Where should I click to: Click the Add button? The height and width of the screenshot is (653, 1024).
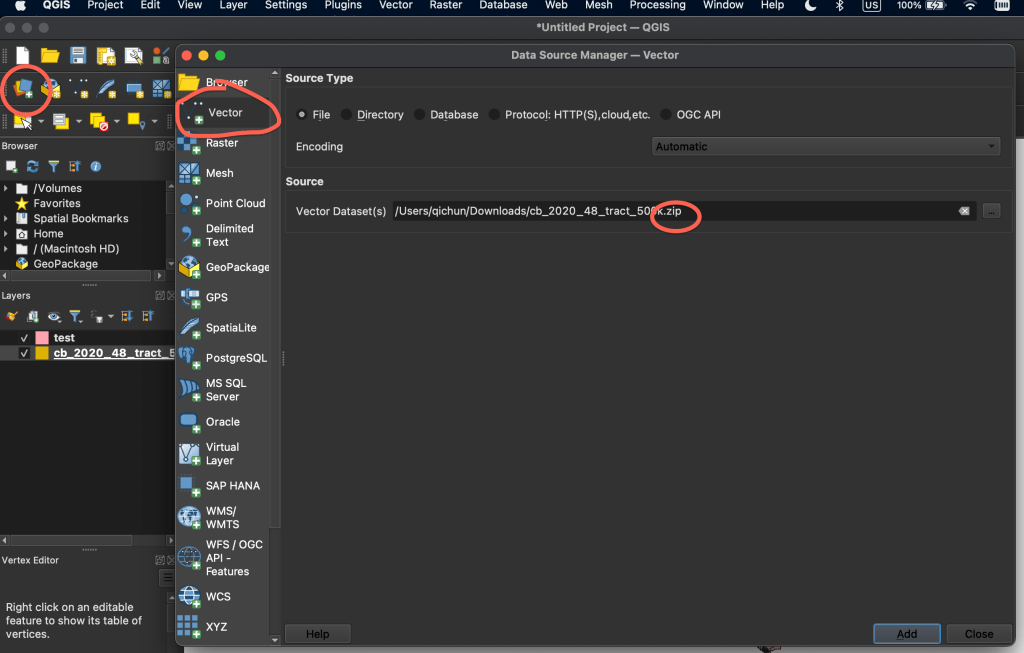tap(906, 634)
